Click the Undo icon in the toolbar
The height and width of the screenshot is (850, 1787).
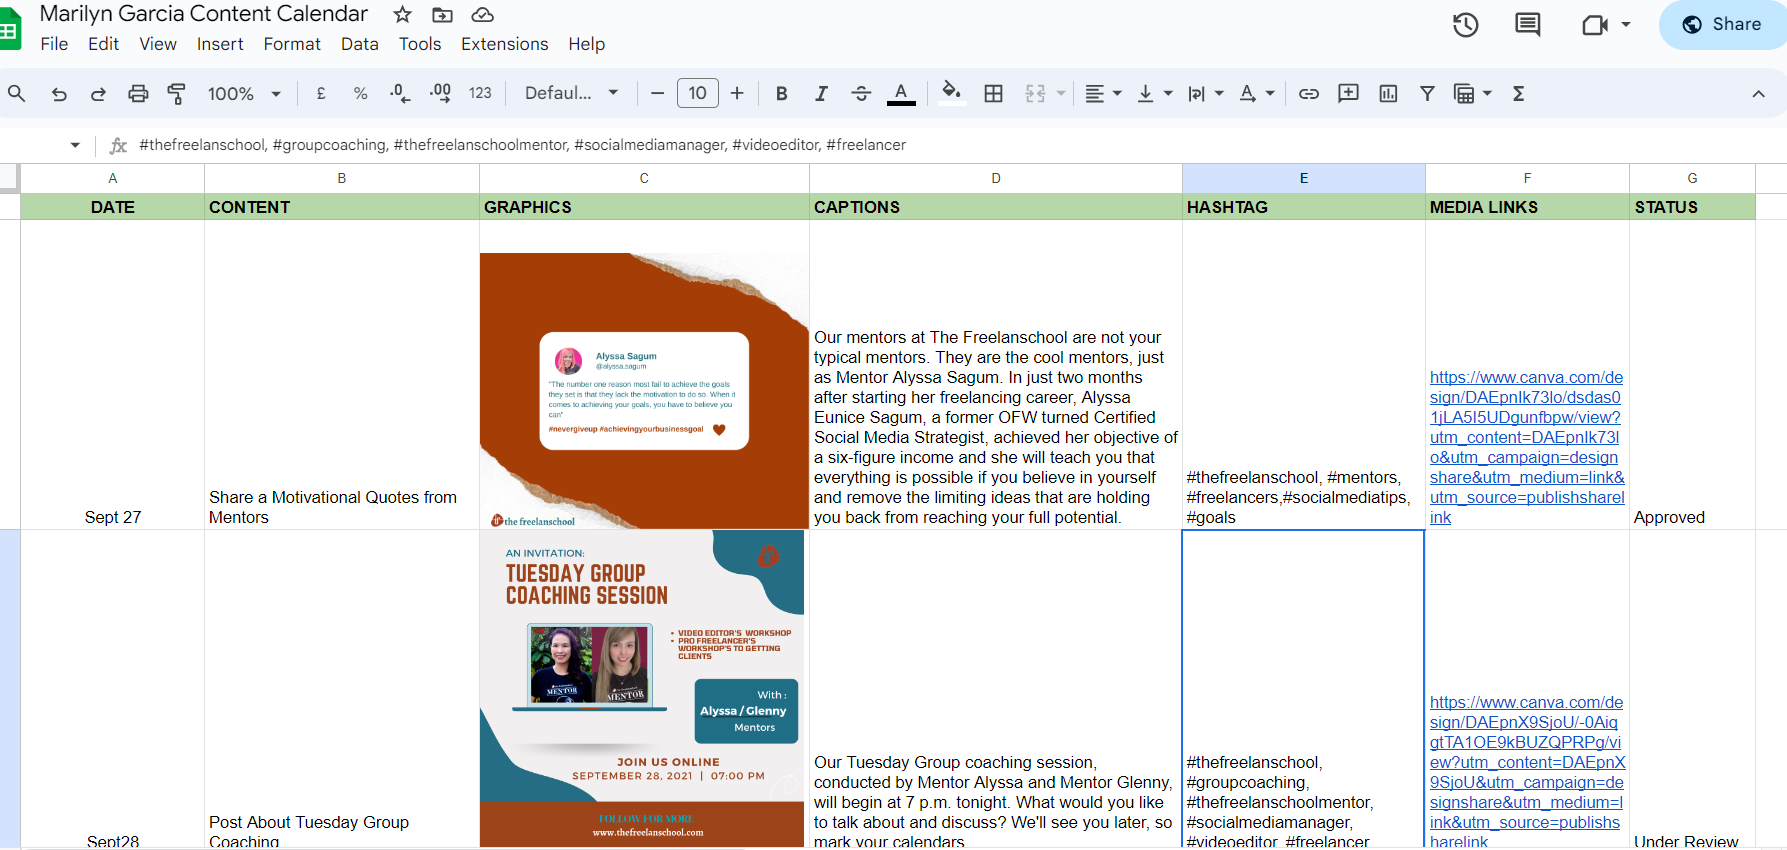tap(59, 94)
